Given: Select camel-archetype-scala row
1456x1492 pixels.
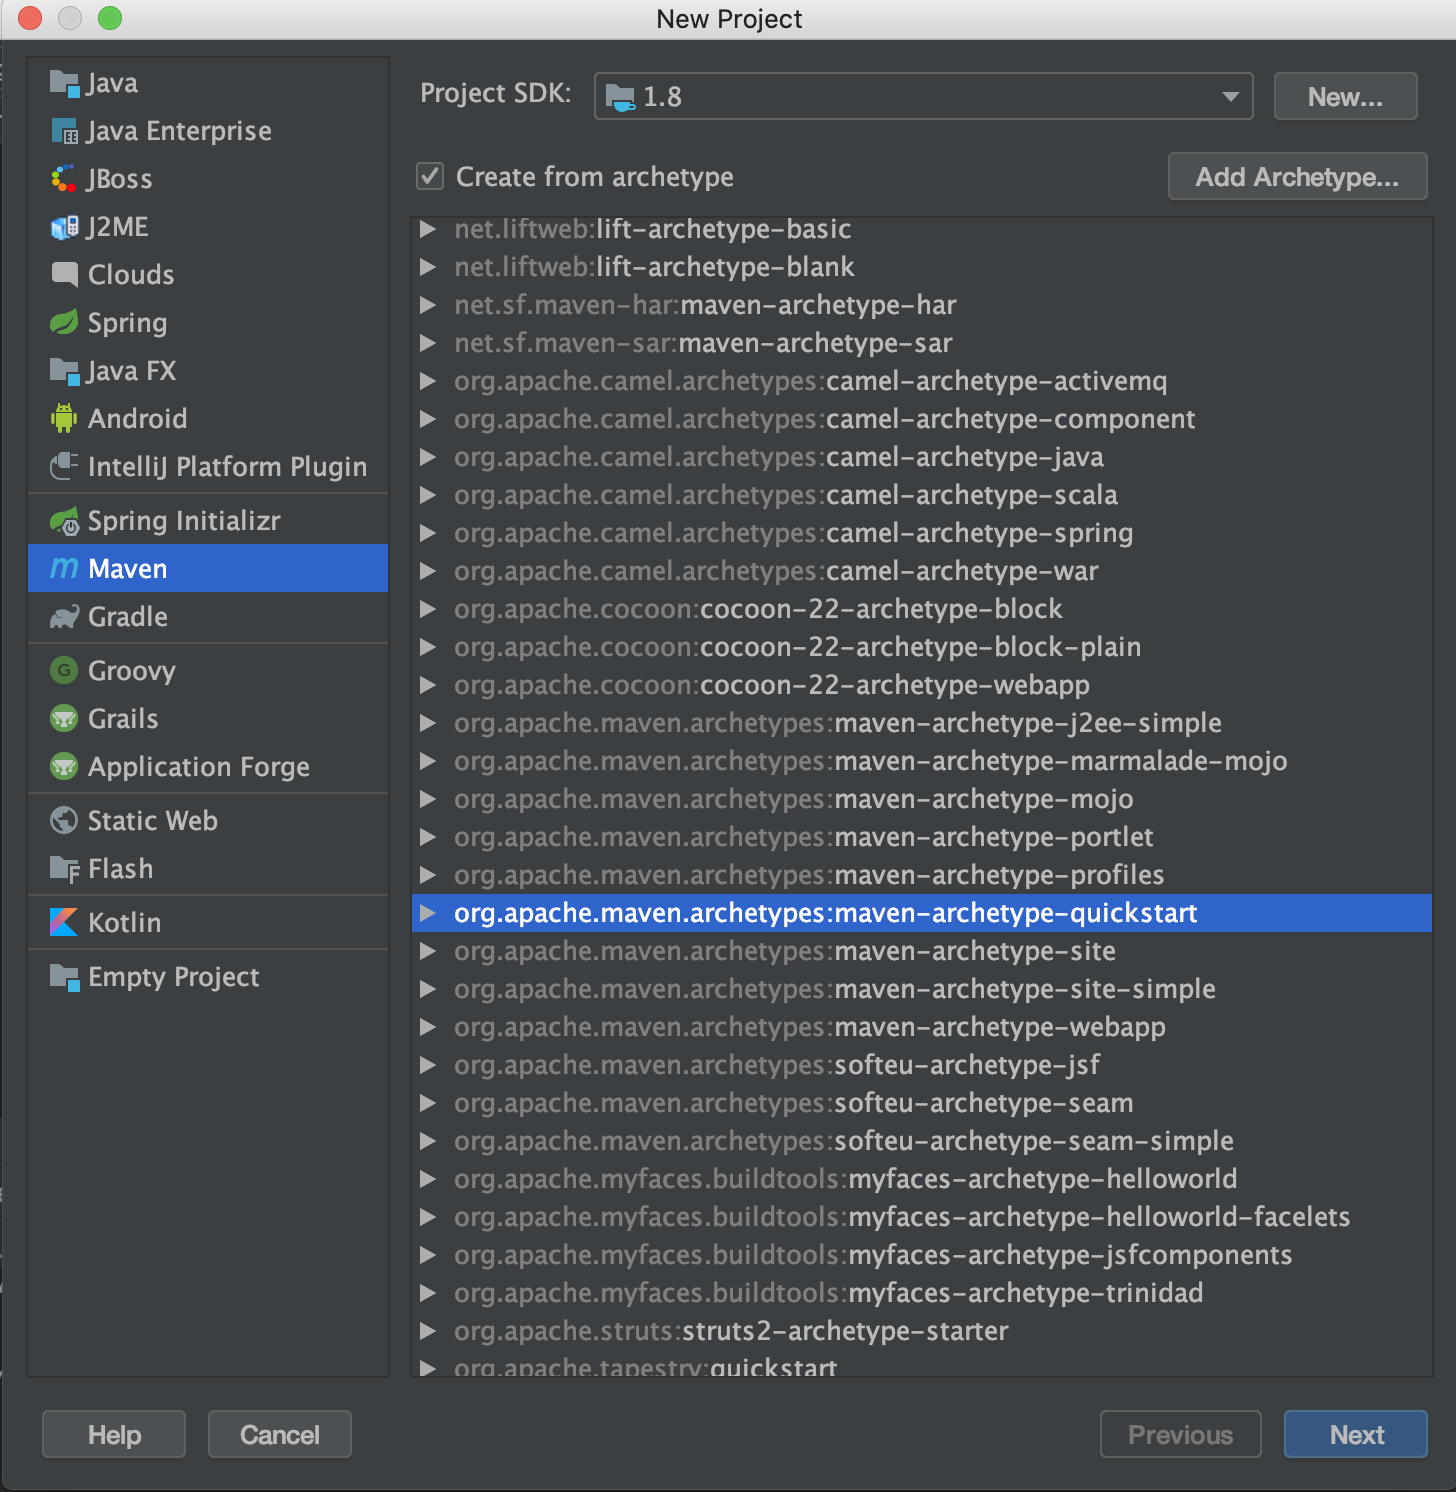Looking at the screenshot, I should 922,494.
